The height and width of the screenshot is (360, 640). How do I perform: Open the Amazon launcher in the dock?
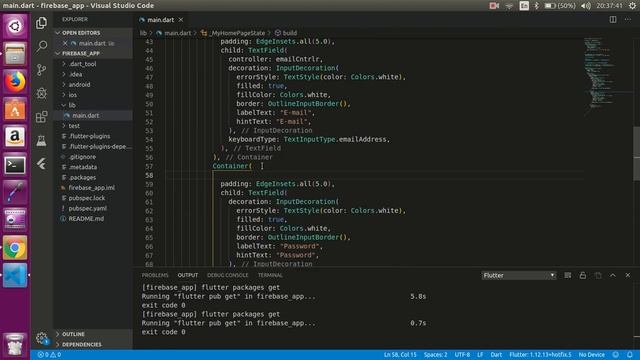[15, 137]
